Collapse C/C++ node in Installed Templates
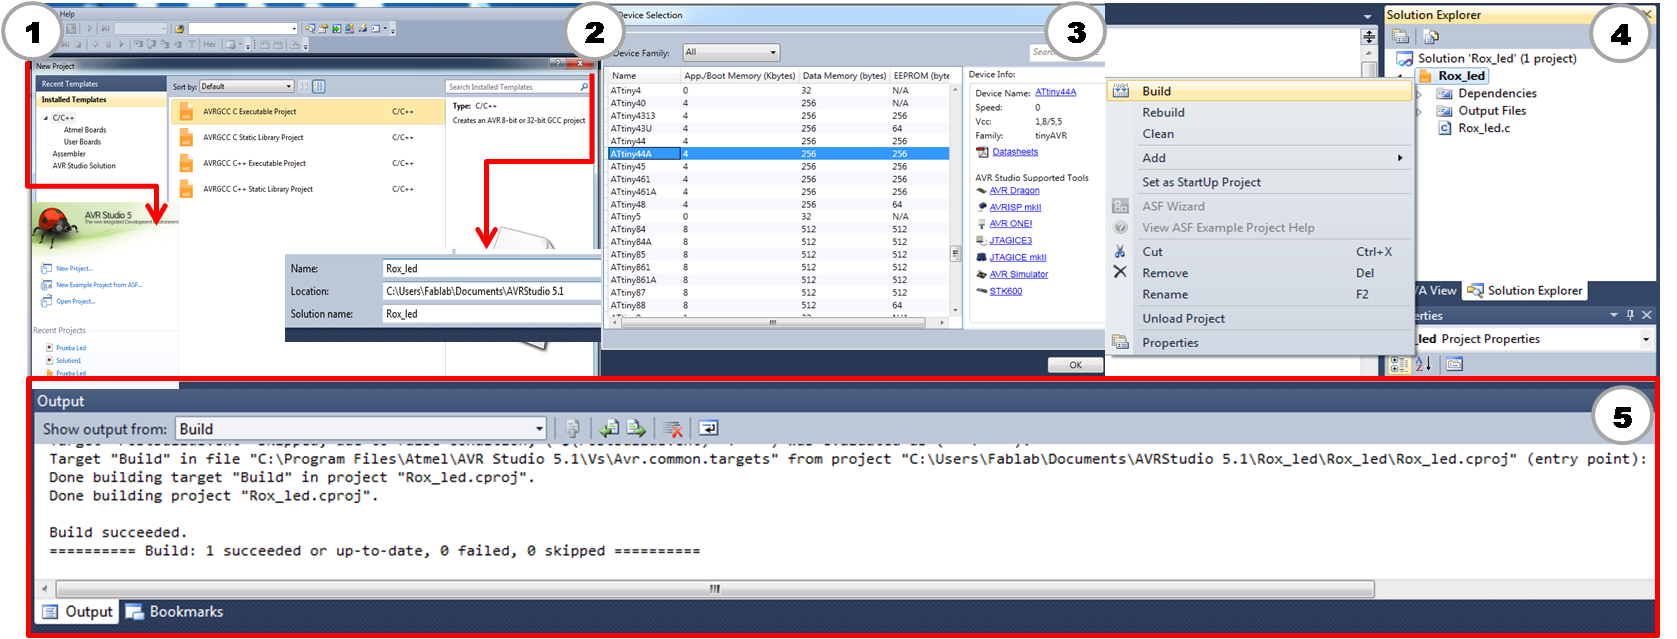 46,118
